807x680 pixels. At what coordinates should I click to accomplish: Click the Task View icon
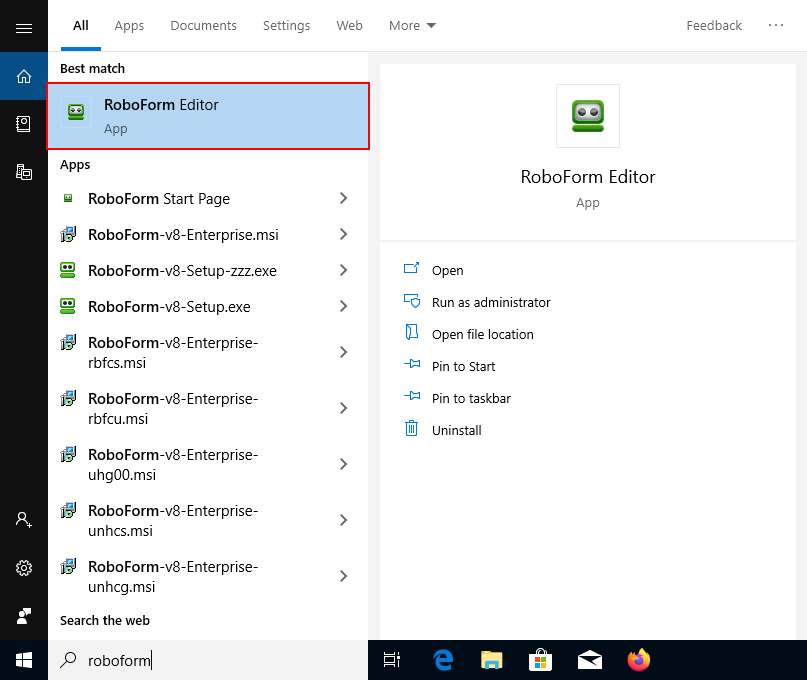point(391,660)
